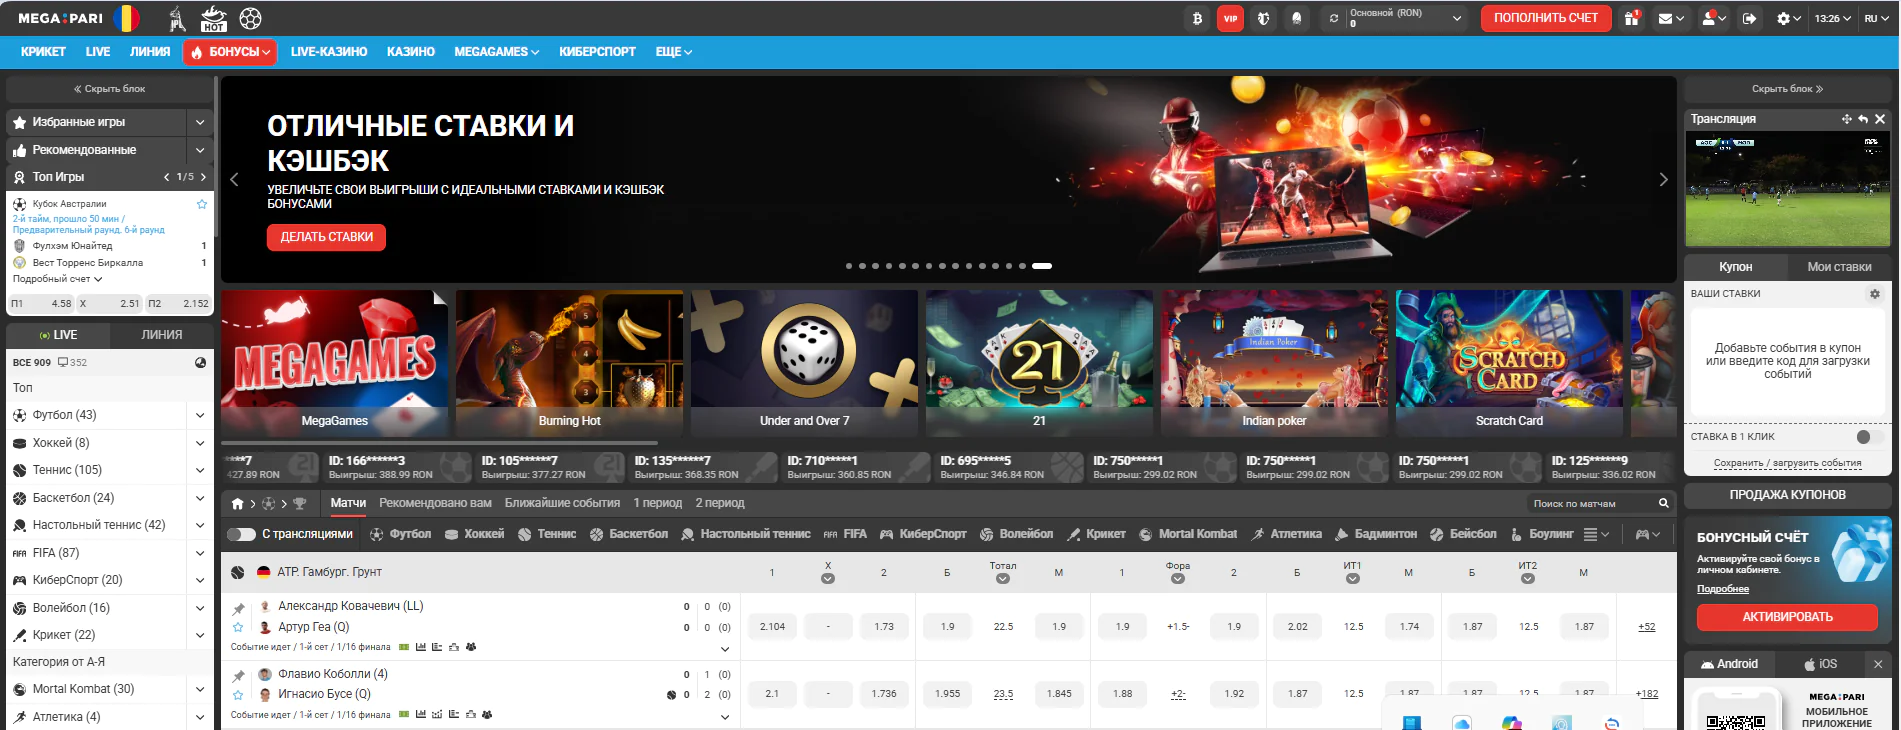The image size is (1901, 730).
Task: Open +52 more markets link
Action: pyautogui.click(x=1646, y=627)
